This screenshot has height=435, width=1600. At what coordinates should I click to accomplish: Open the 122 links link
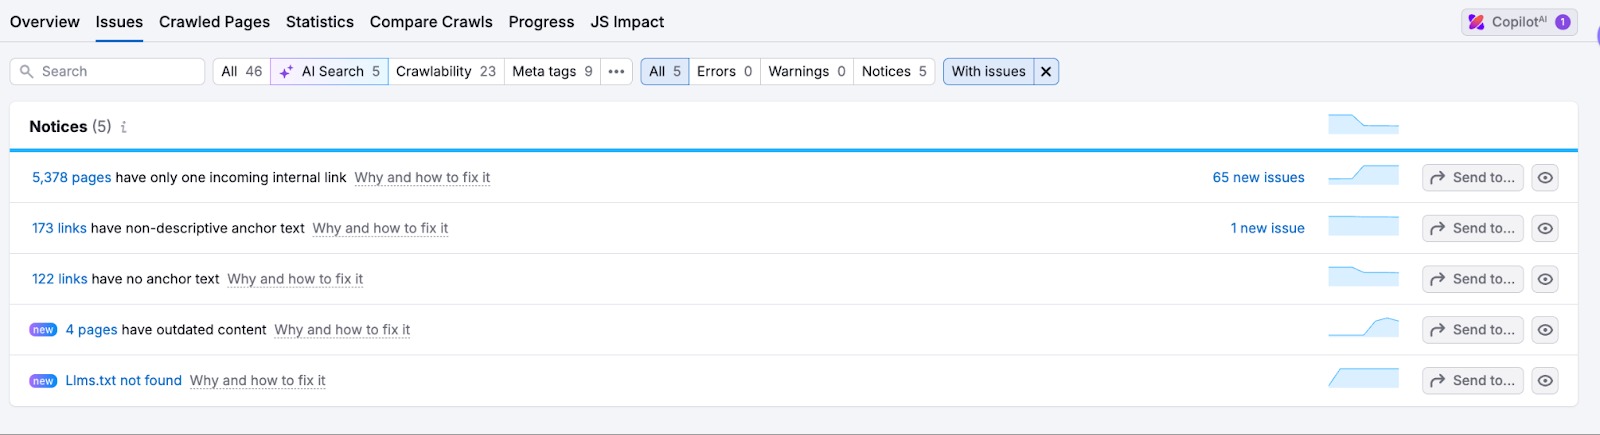(x=59, y=279)
